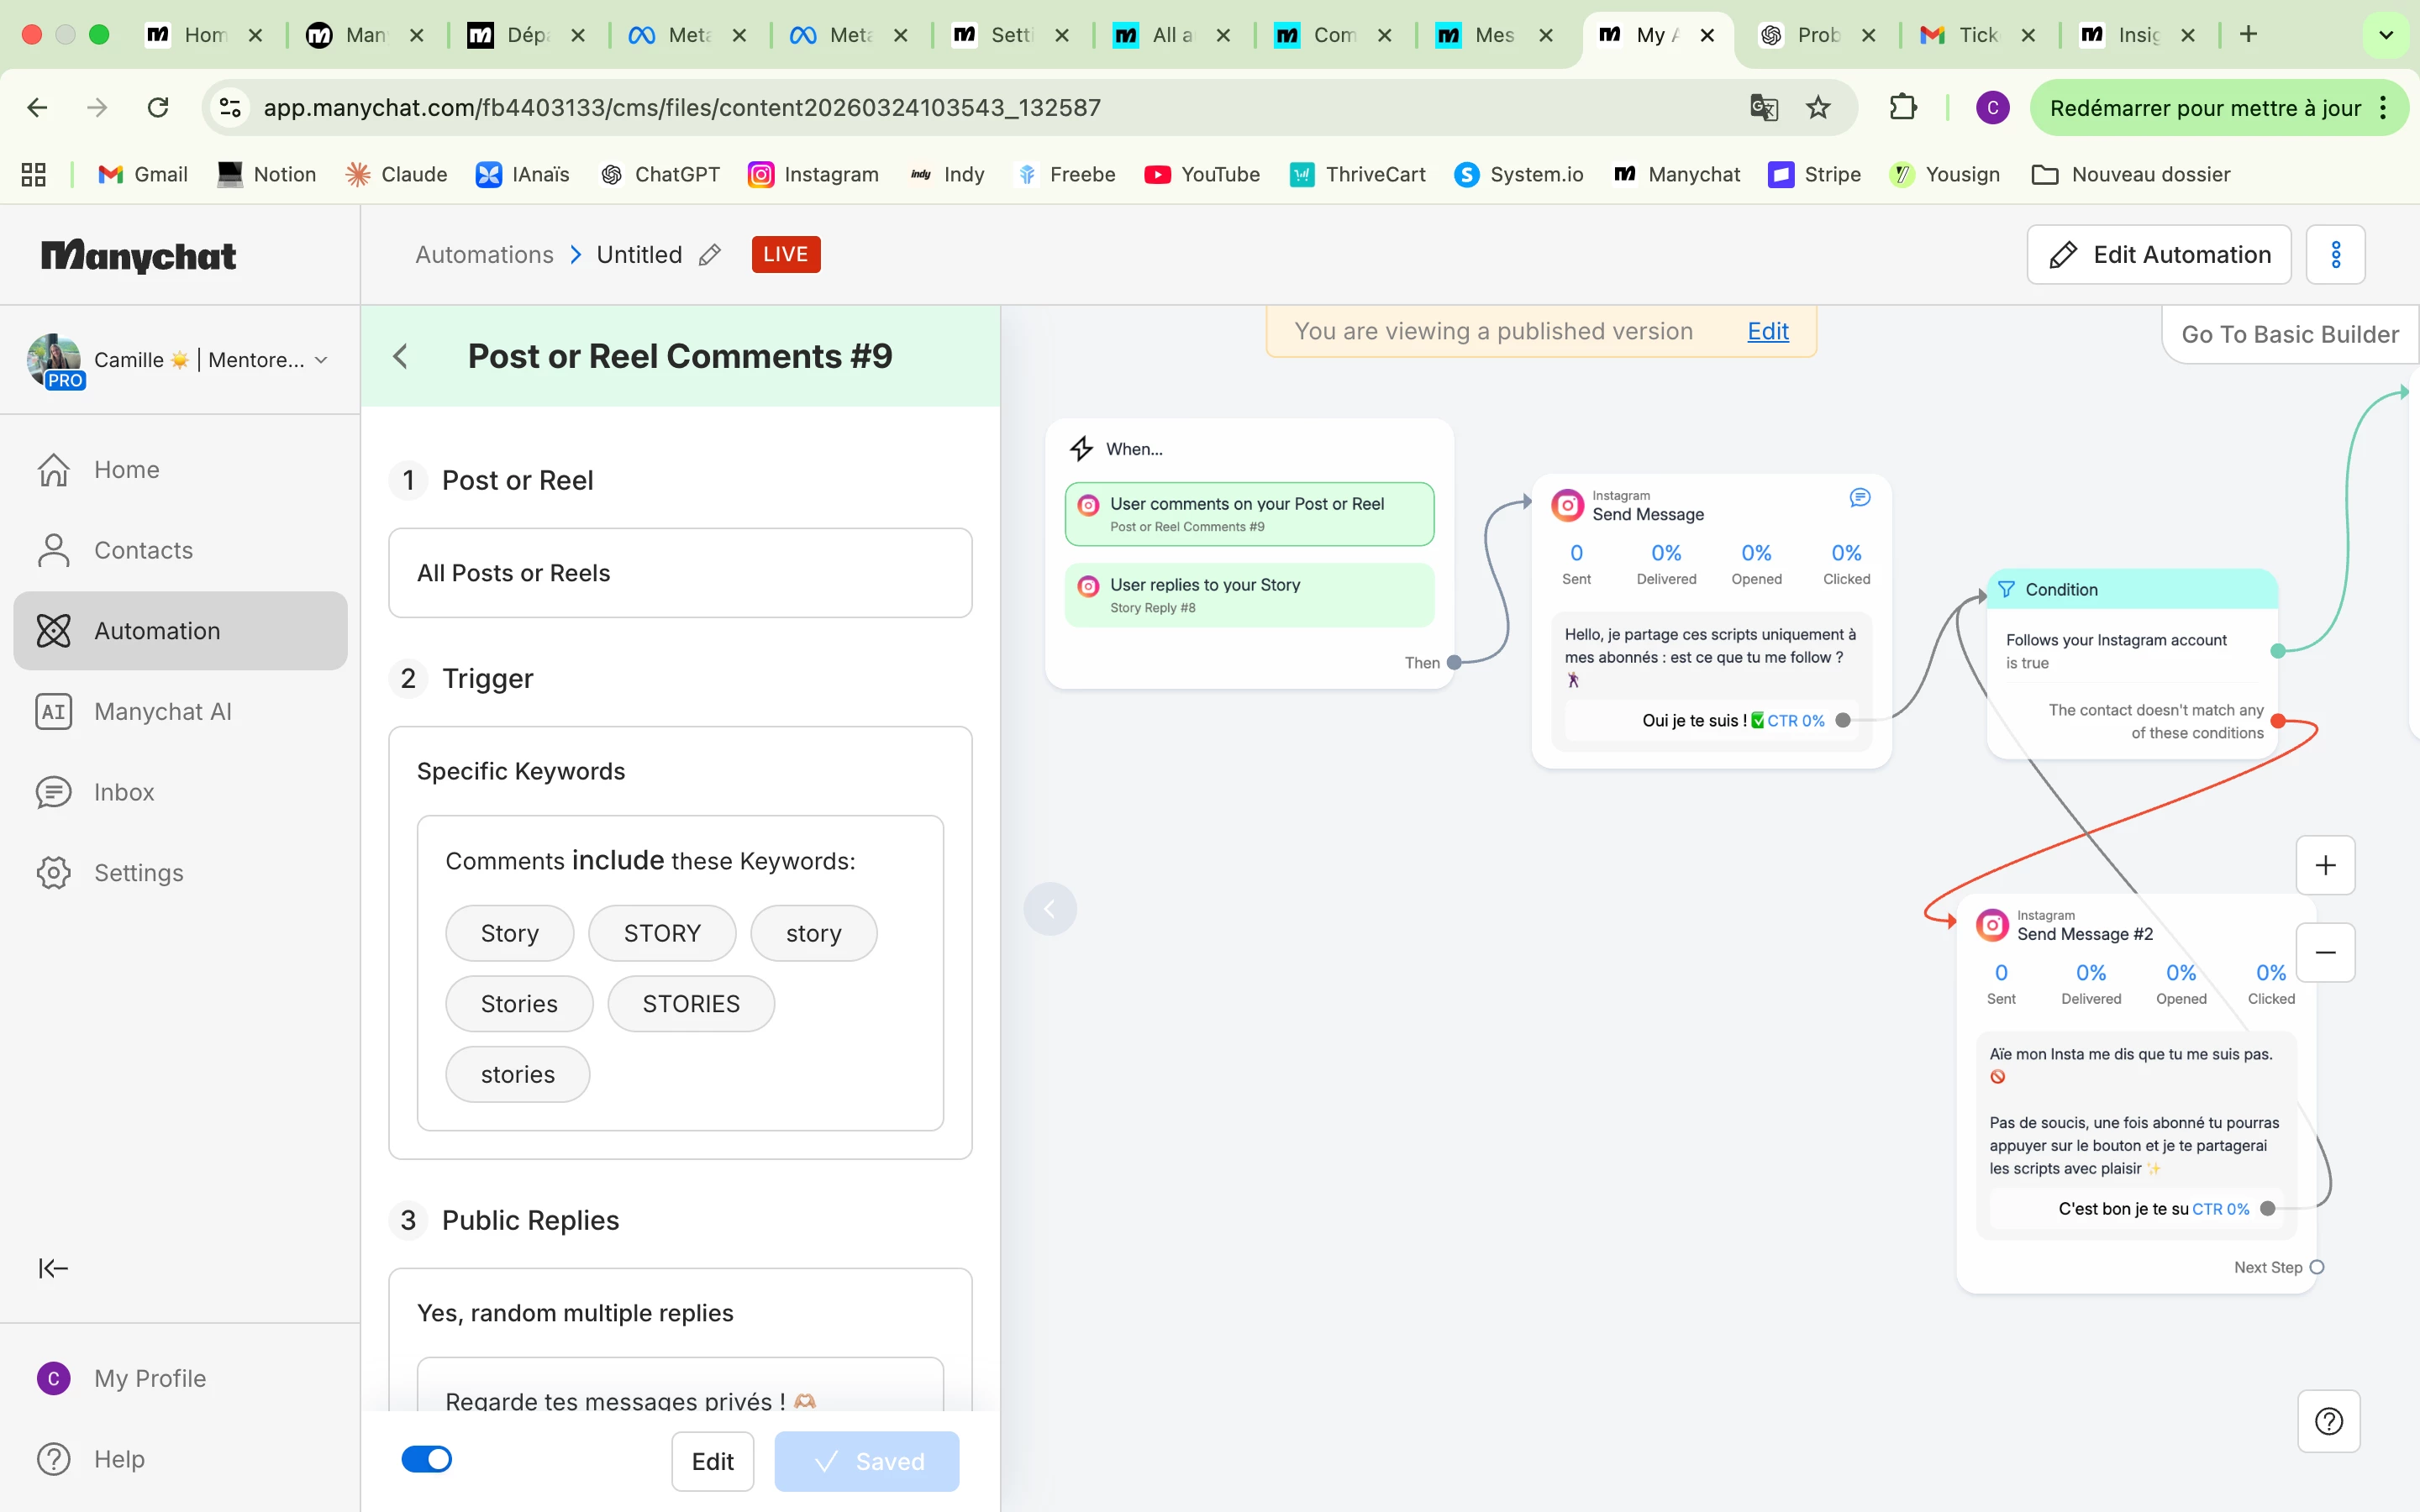This screenshot has width=2420, height=1512.
Task: Click the zoom in plus button on canvas
Action: [2325, 865]
